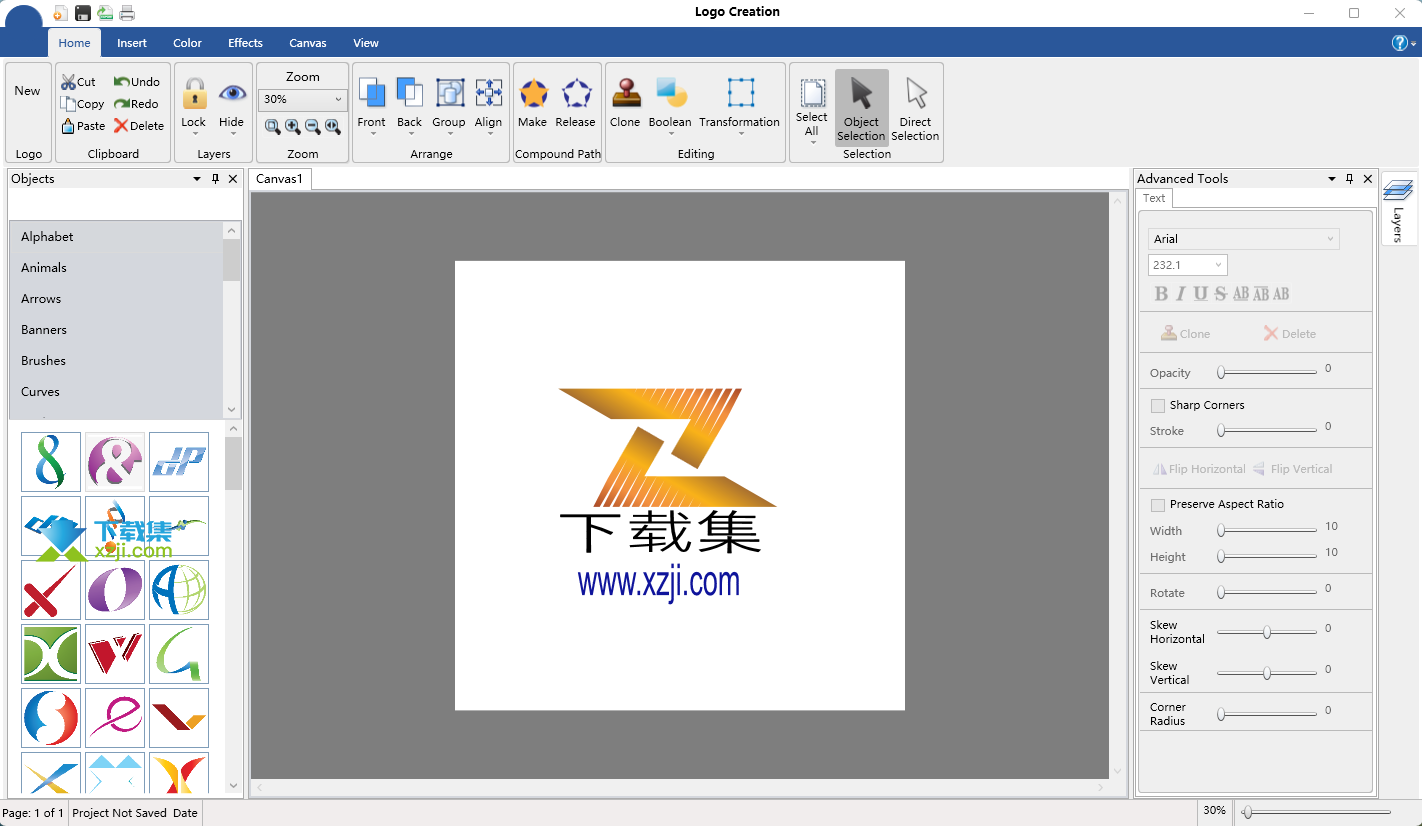This screenshot has width=1422, height=826.
Task: Switch to the View ribbon tab
Action: [366, 43]
